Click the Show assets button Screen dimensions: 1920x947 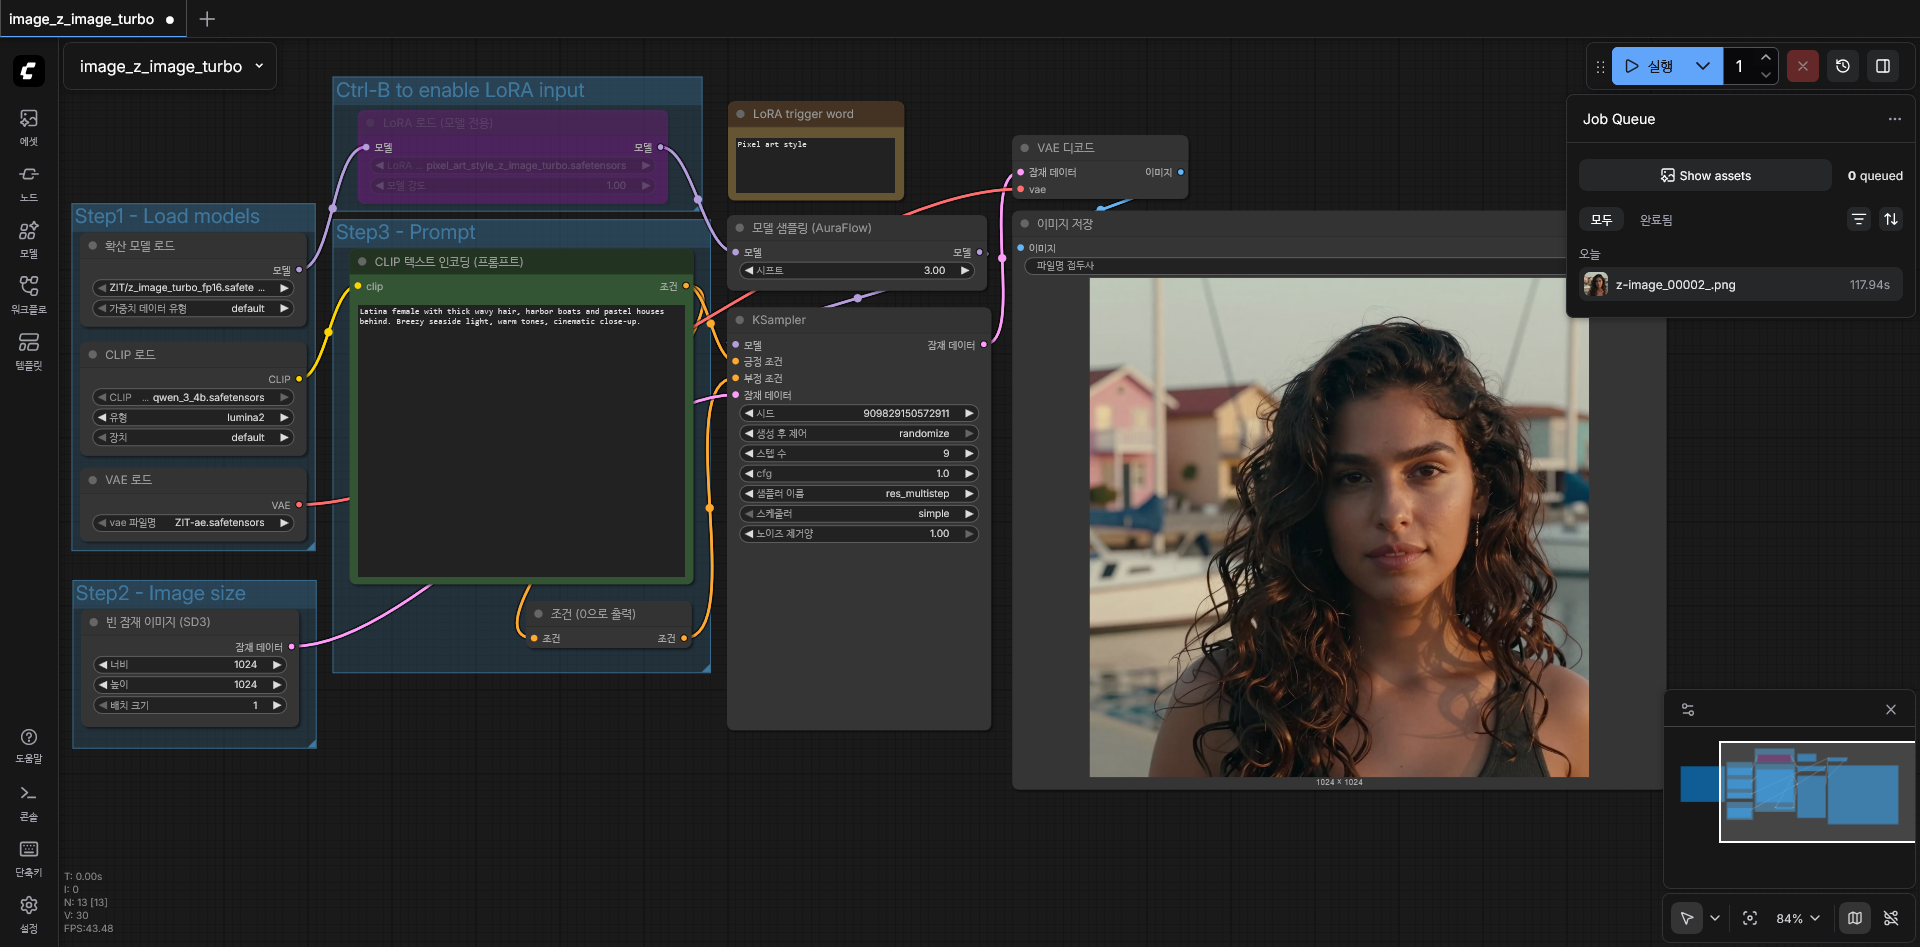click(1705, 176)
